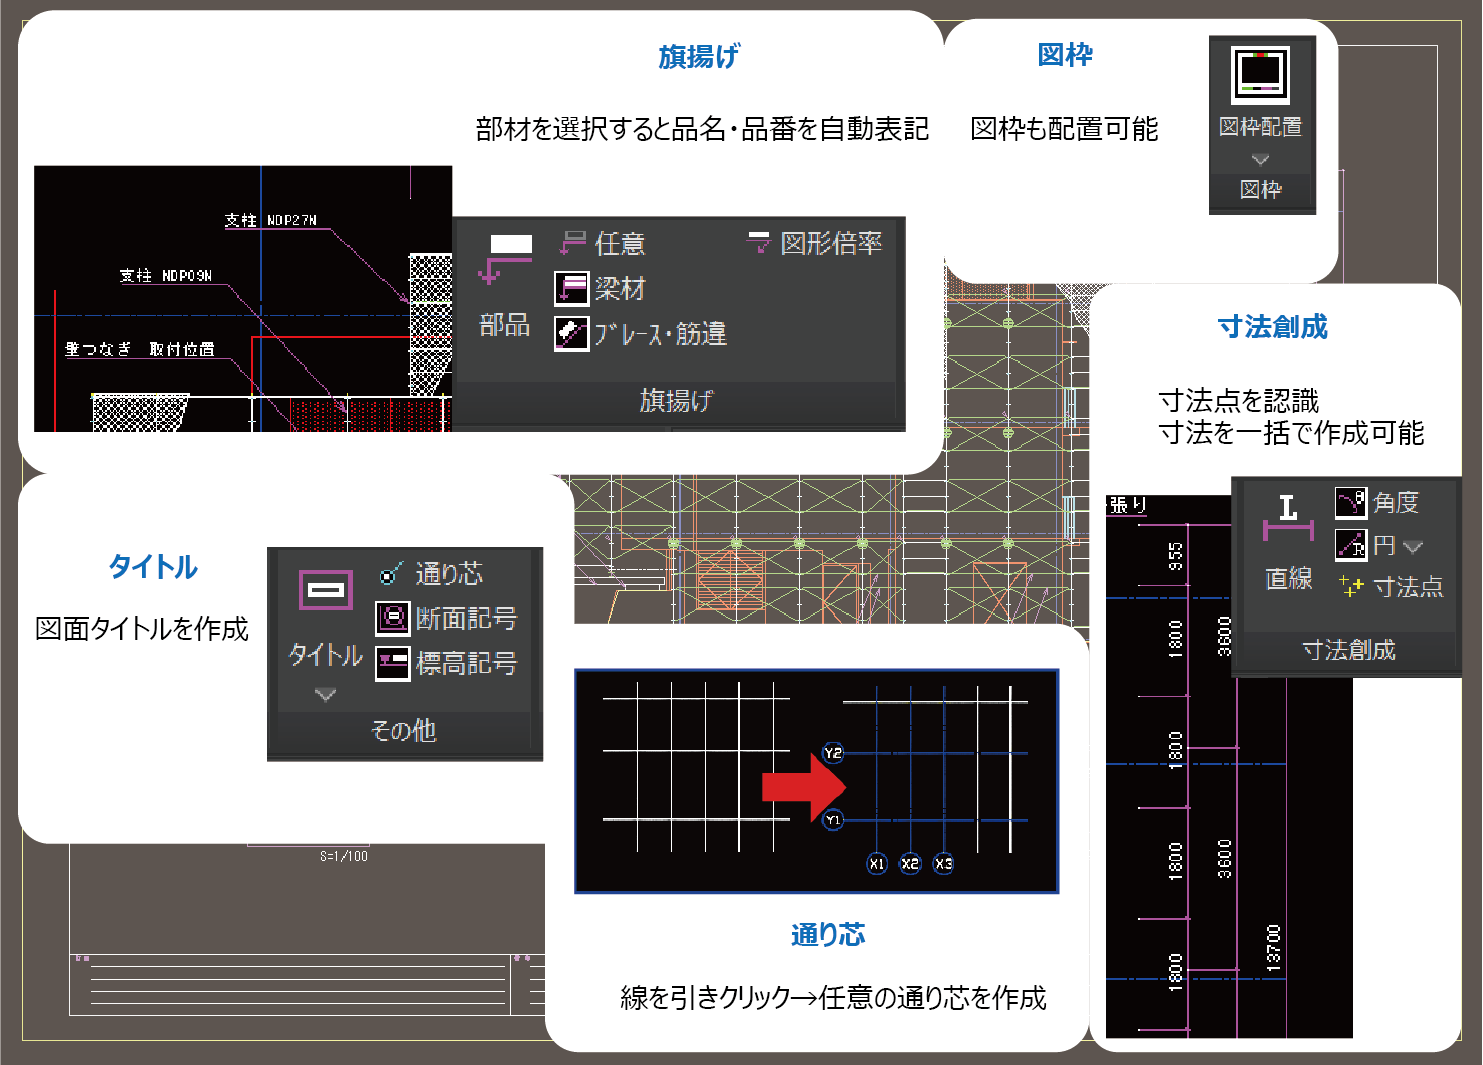Click the 図枠配置 frame icon
The width and height of the screenshot is (1483, 1065).
pyautogui.click(x=1260, y=77)
